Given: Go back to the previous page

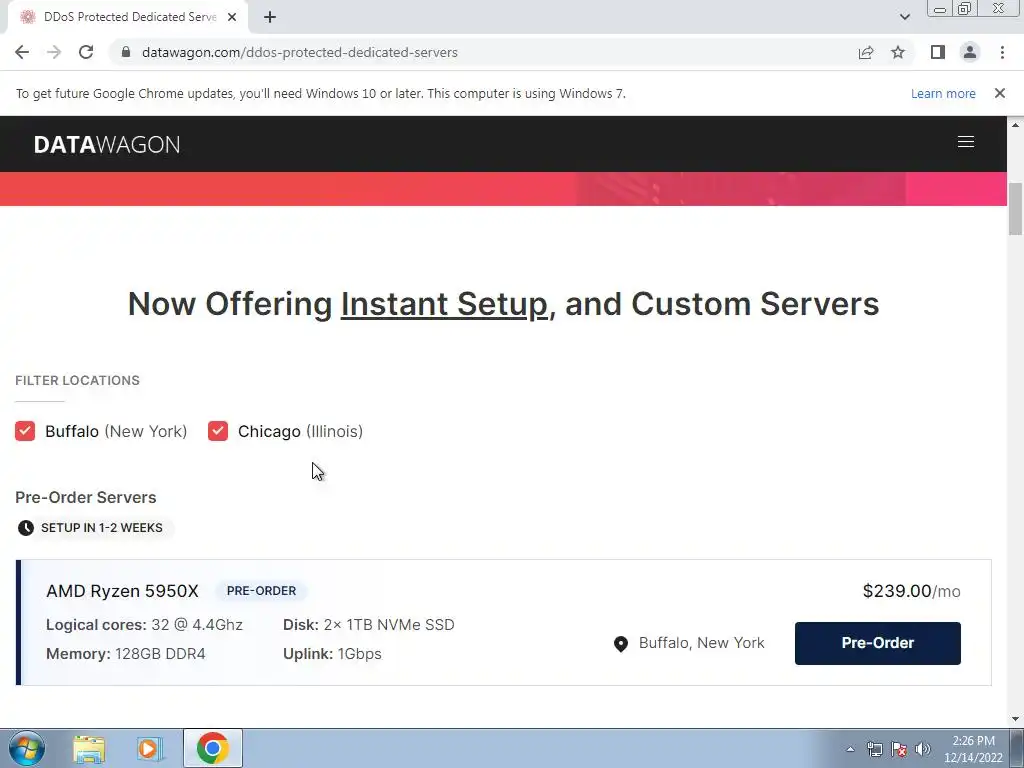Looking at the screenshot, I should (22, 52).
